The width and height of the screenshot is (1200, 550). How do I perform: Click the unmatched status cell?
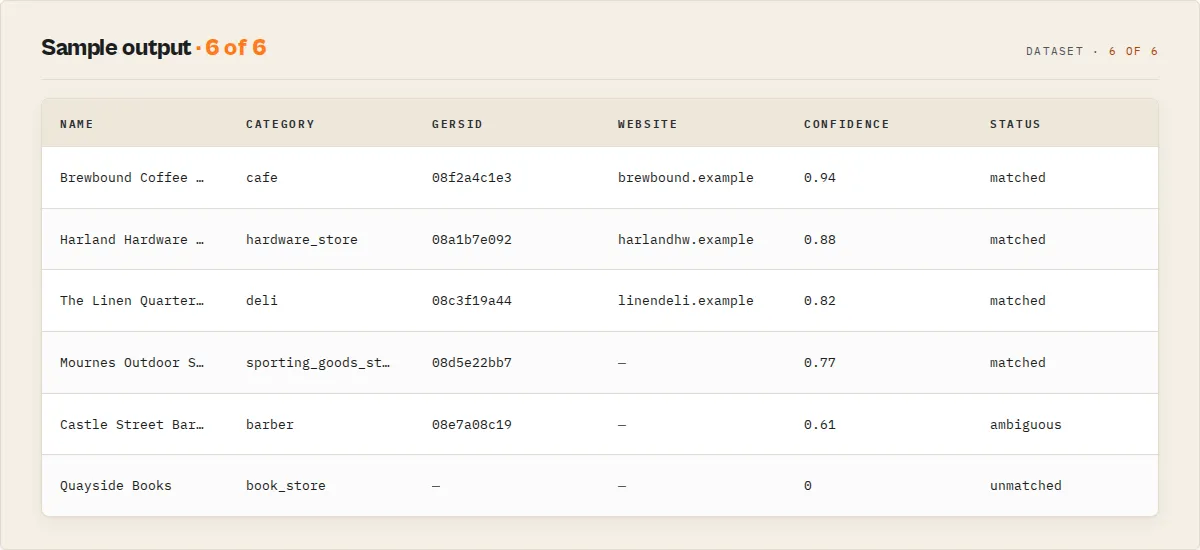pyautogui.click(x=1026, y=486)
